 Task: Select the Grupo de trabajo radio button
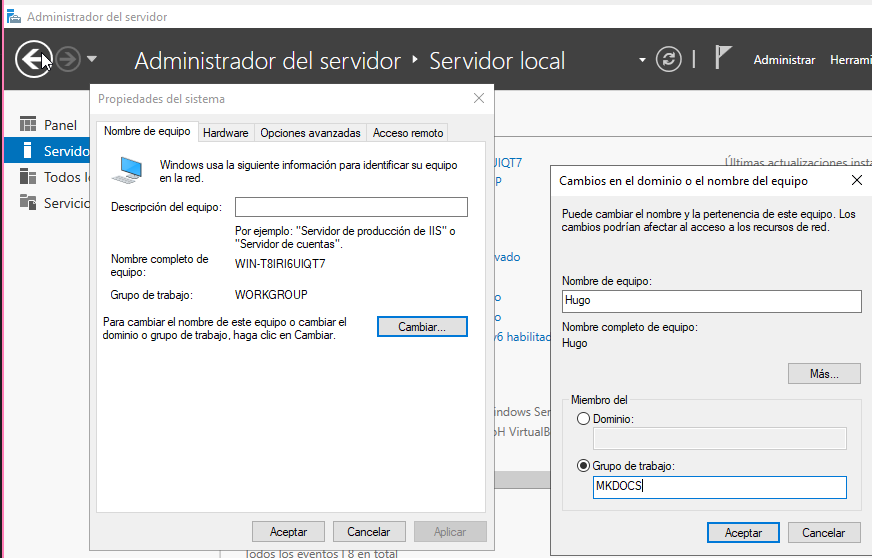(583, 466)
